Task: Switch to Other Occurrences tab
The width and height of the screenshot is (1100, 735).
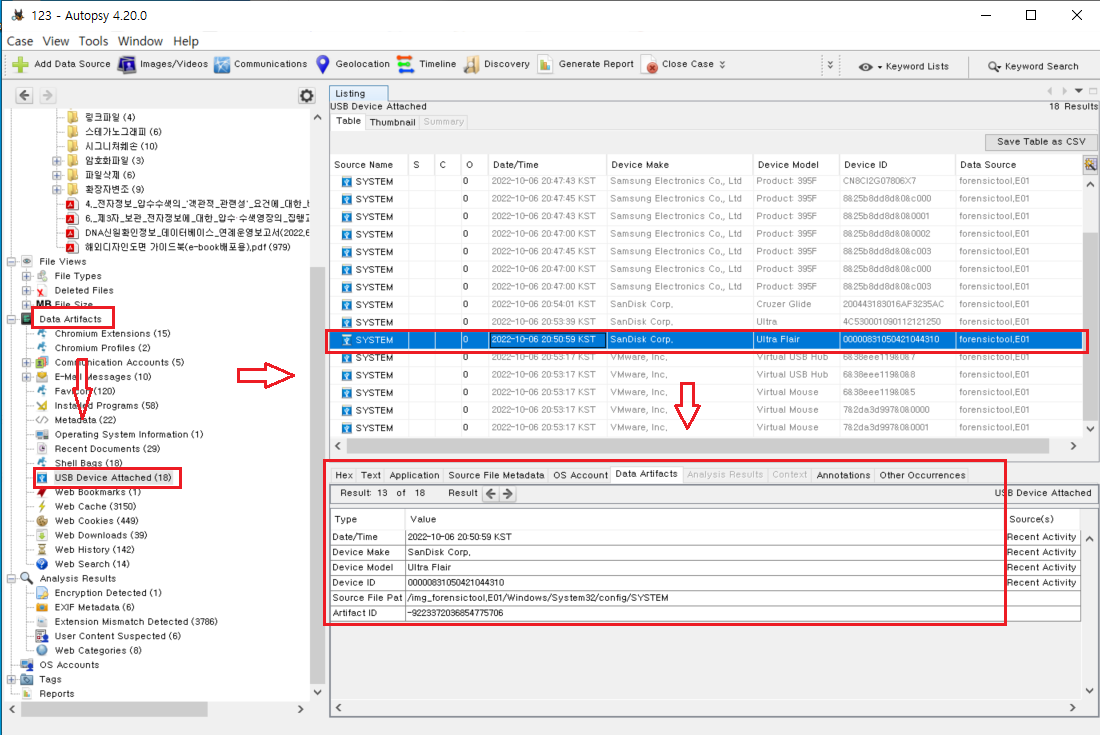Action: 923,475
